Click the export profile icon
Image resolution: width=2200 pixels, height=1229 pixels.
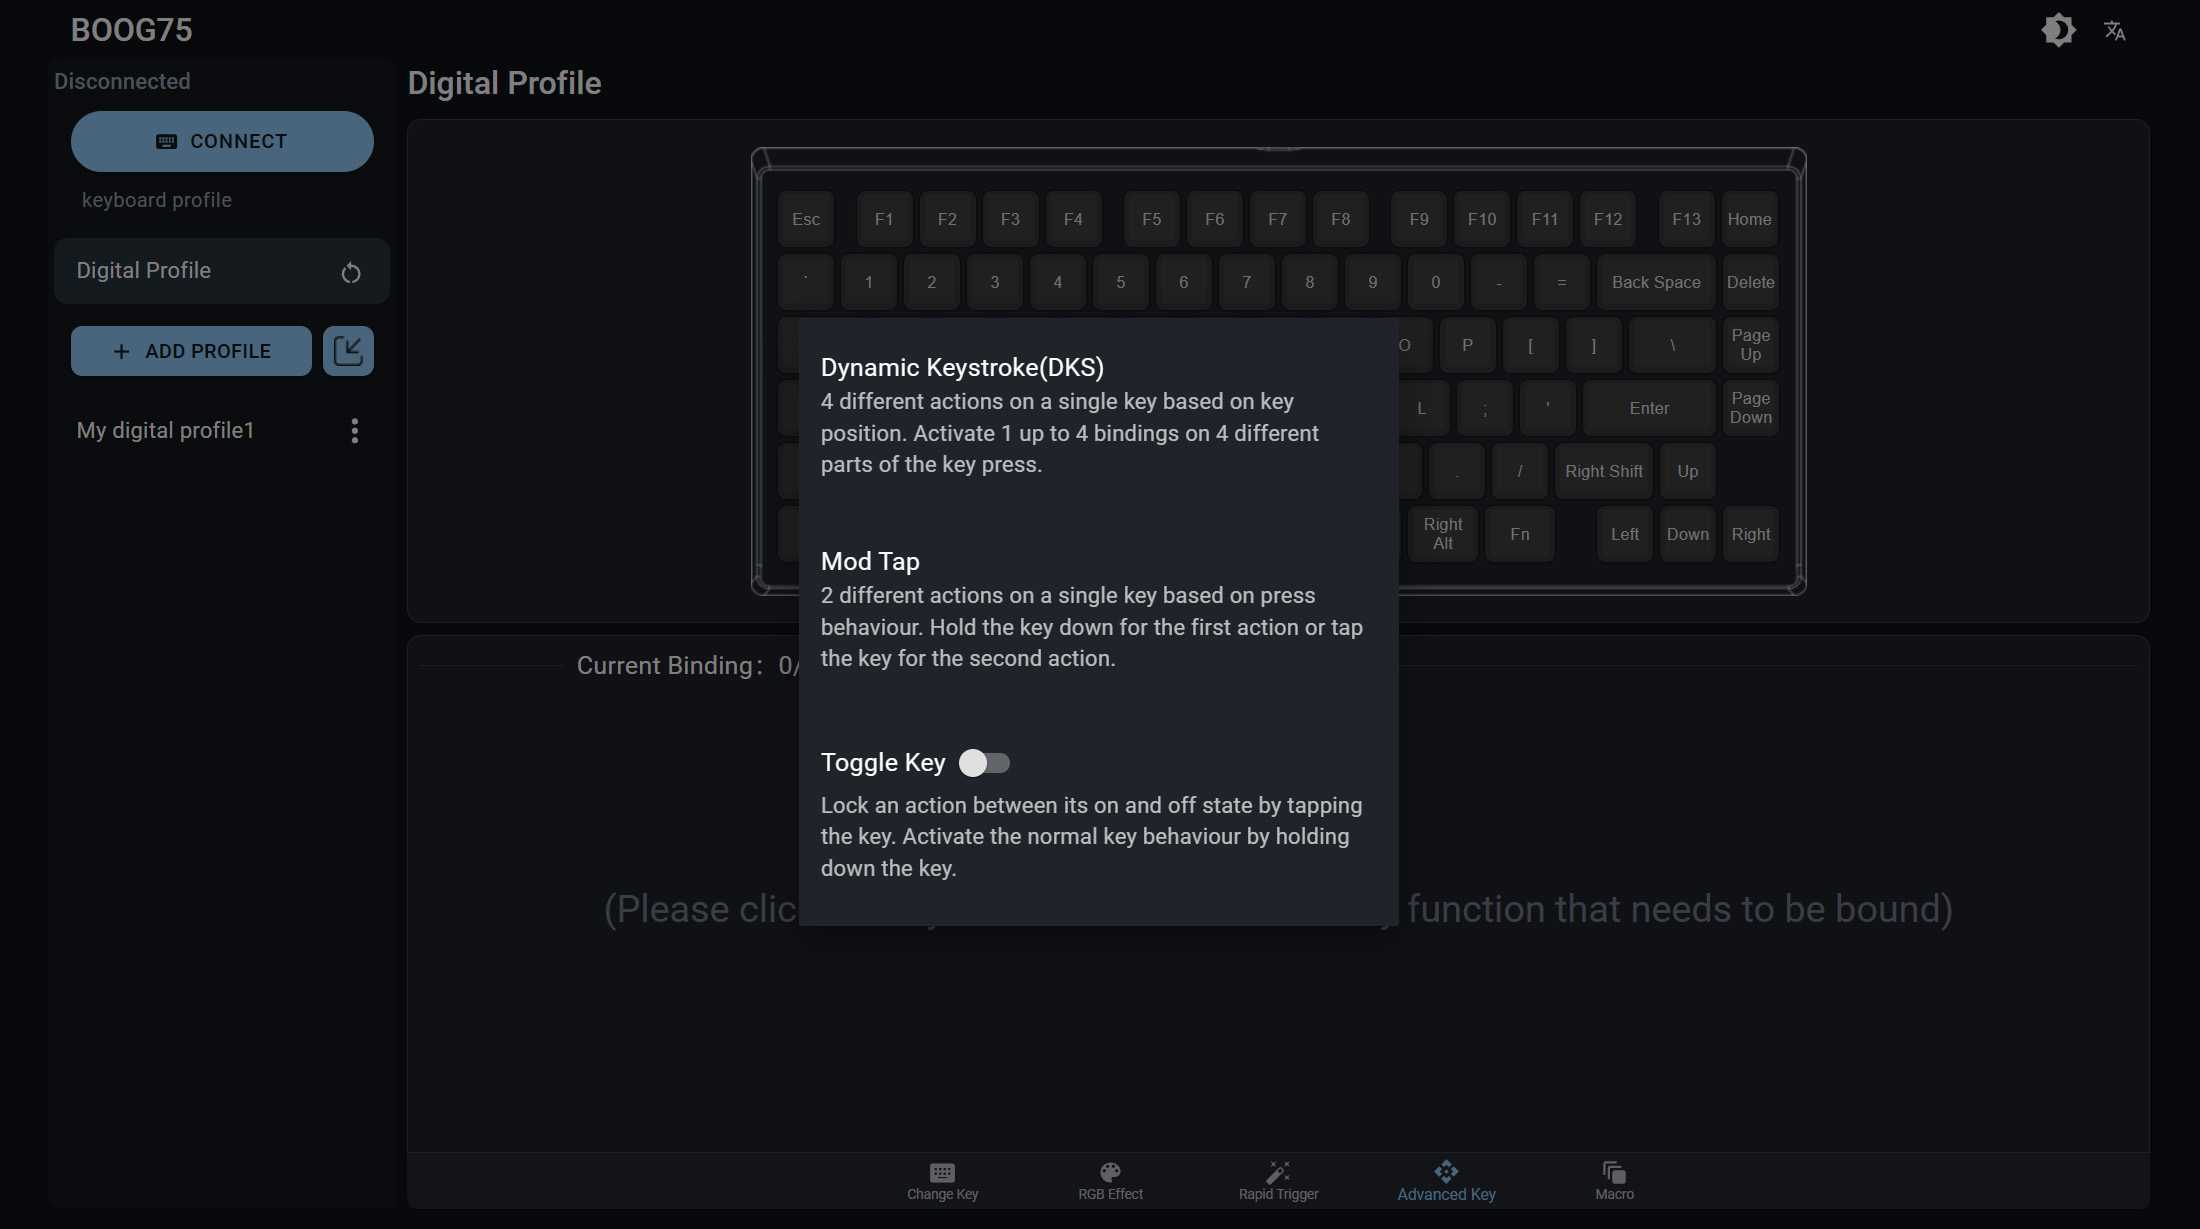click(348, 349)
